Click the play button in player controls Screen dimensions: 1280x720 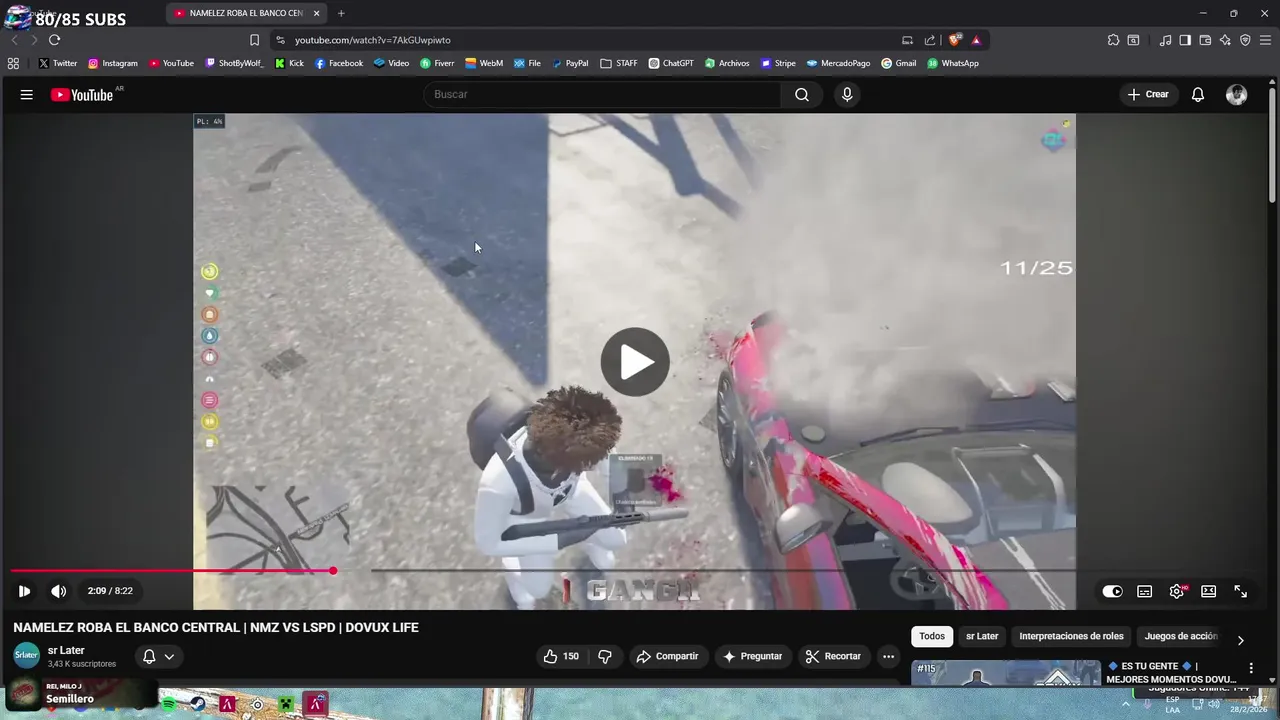click(24, 591)
